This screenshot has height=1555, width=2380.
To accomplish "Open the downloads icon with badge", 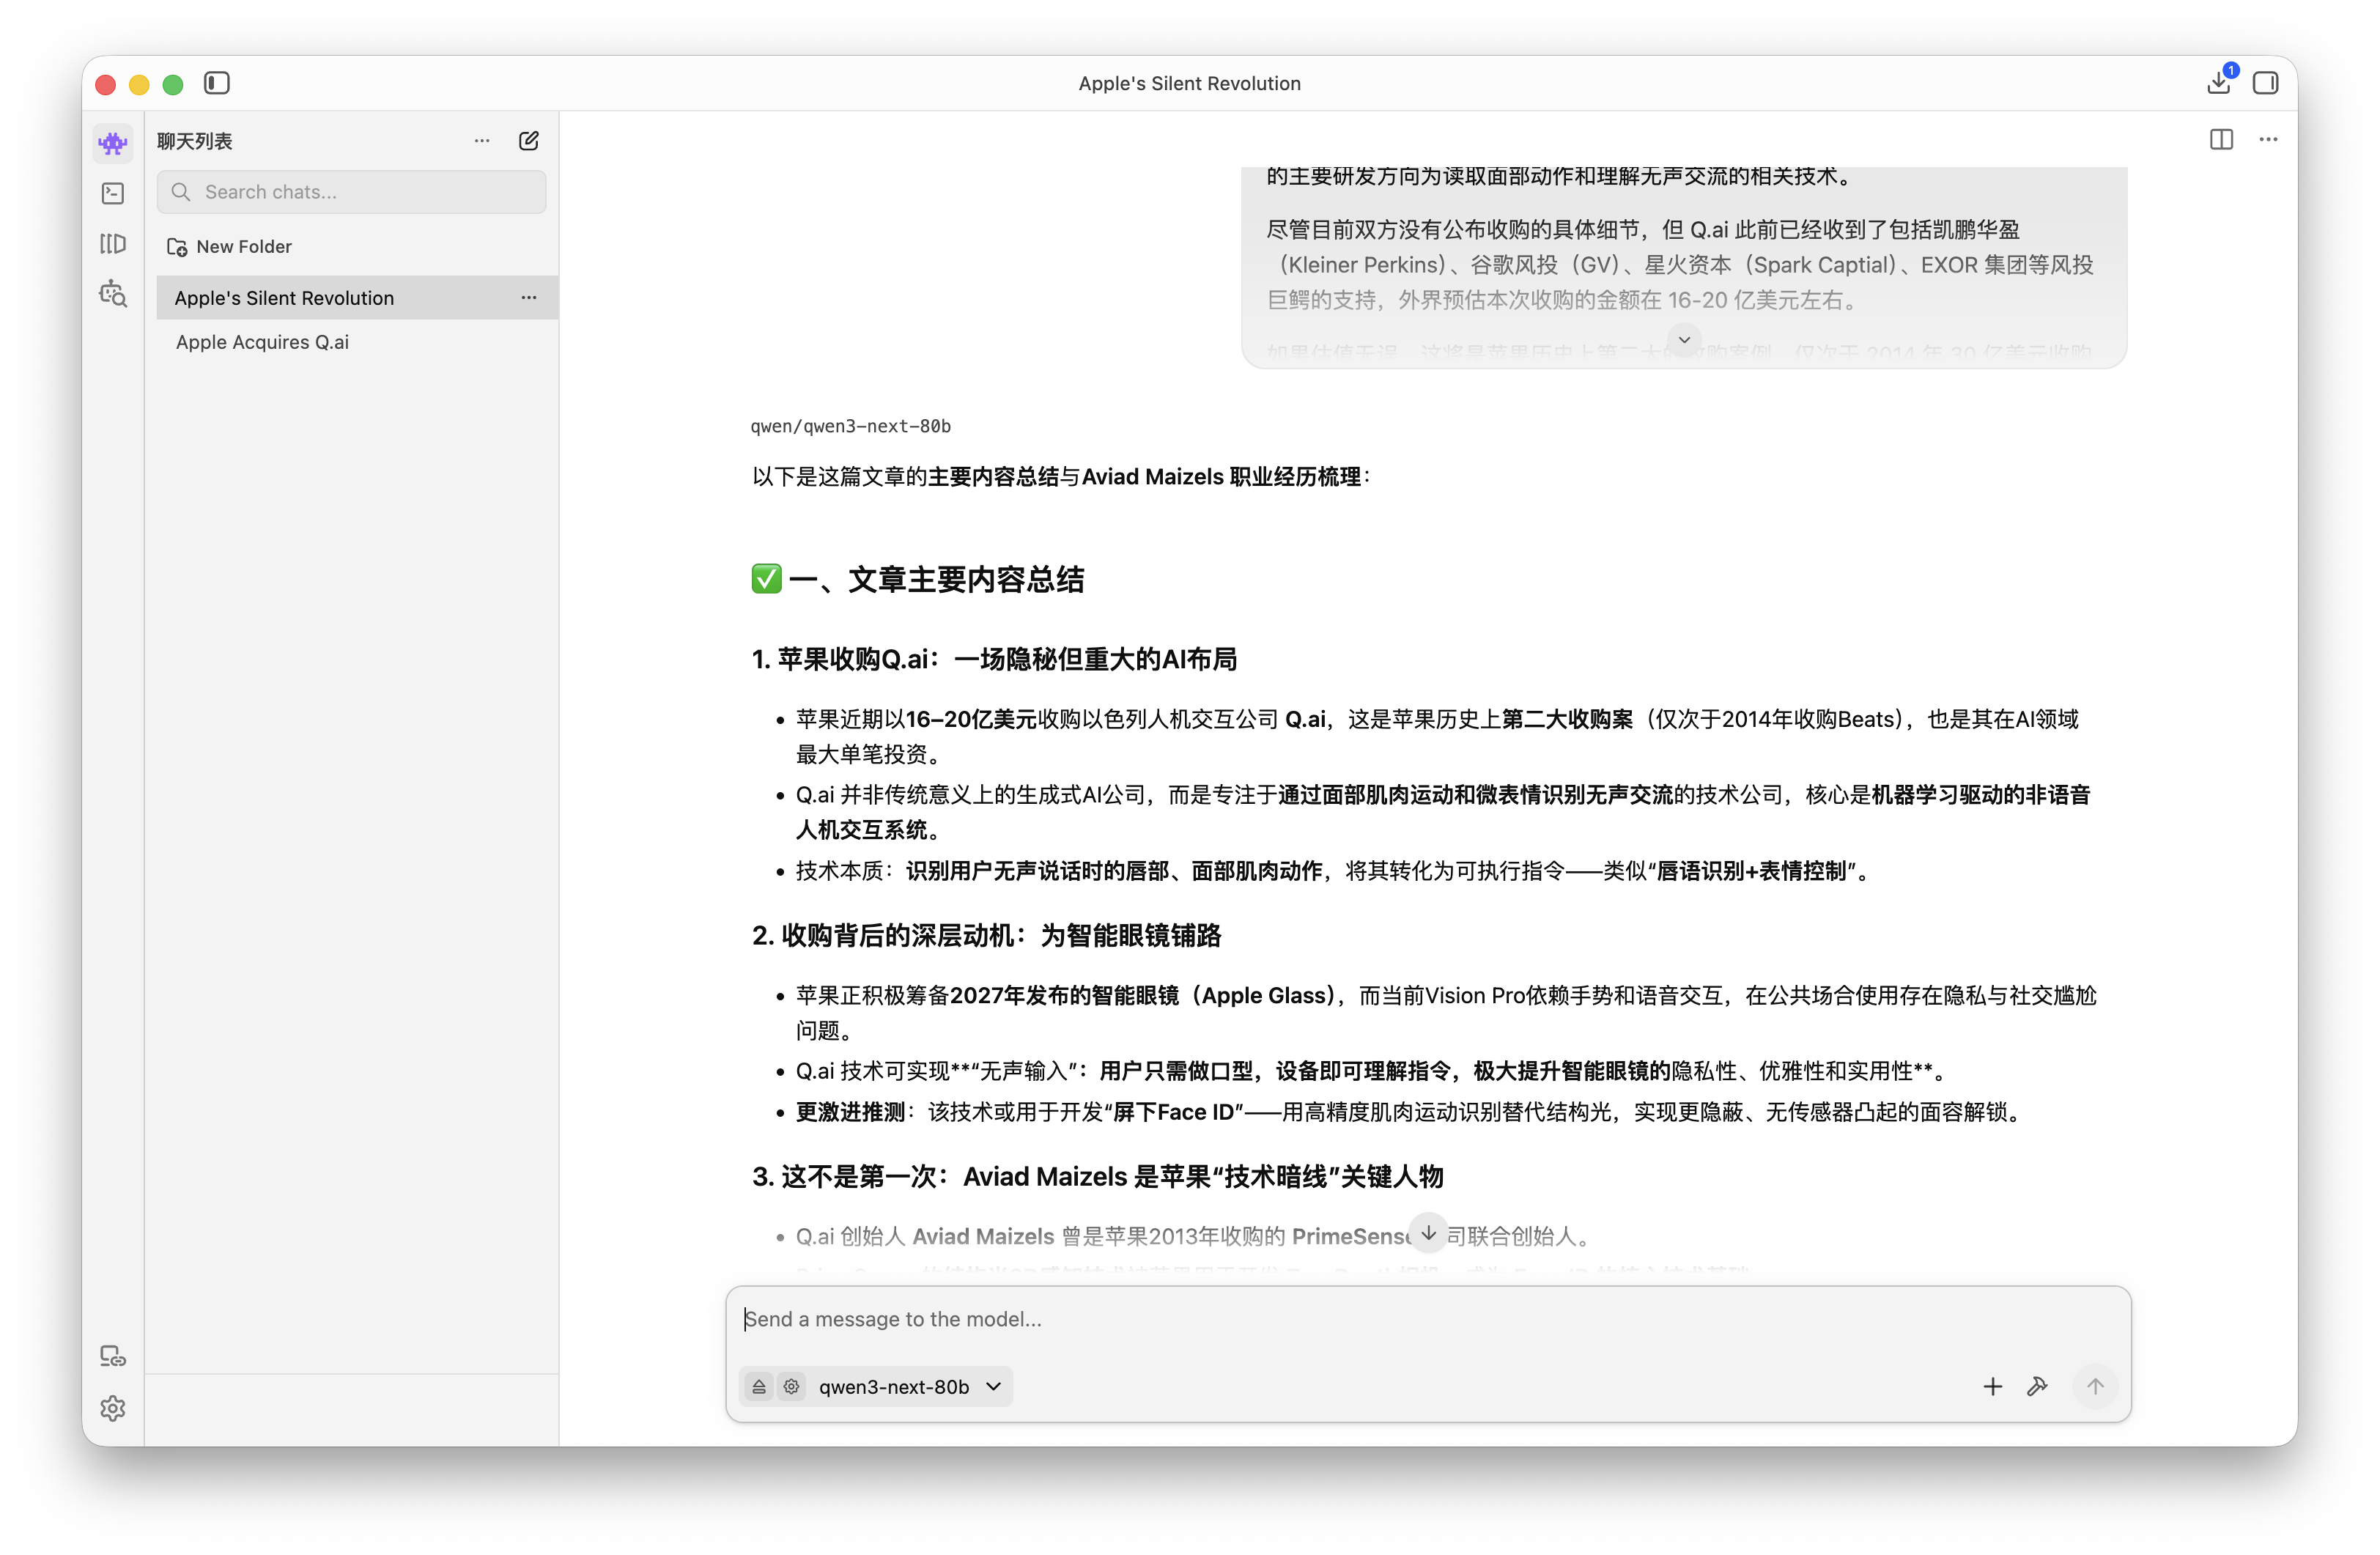I will 2219,83.
